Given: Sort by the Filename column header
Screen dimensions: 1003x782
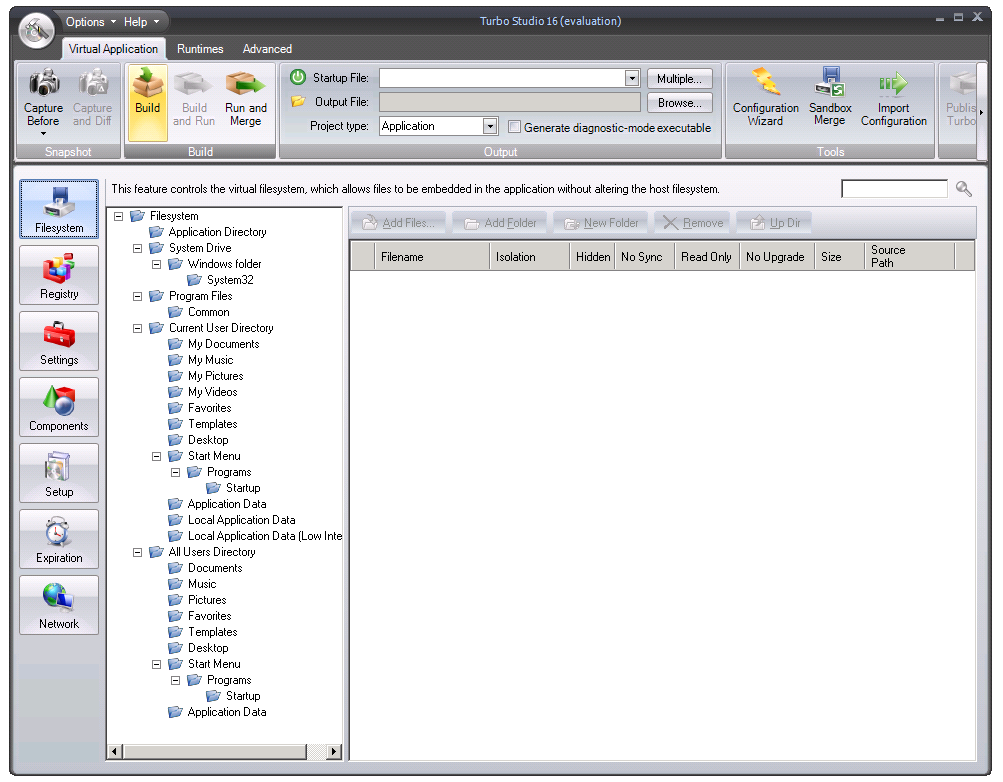Looking at the screenshot, I should point(432,256).
